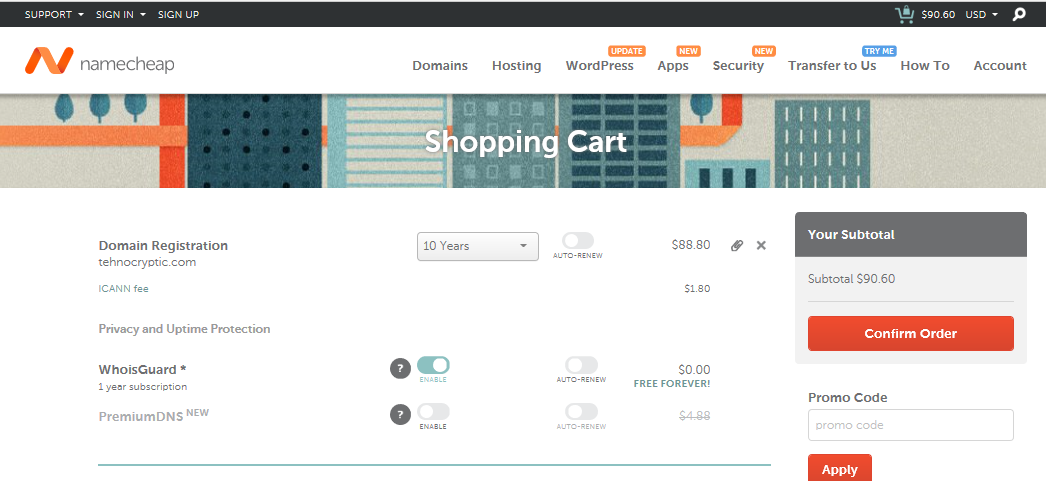
Task: Open PremiumDNS help question mark
Action: (x=400, y=414)
